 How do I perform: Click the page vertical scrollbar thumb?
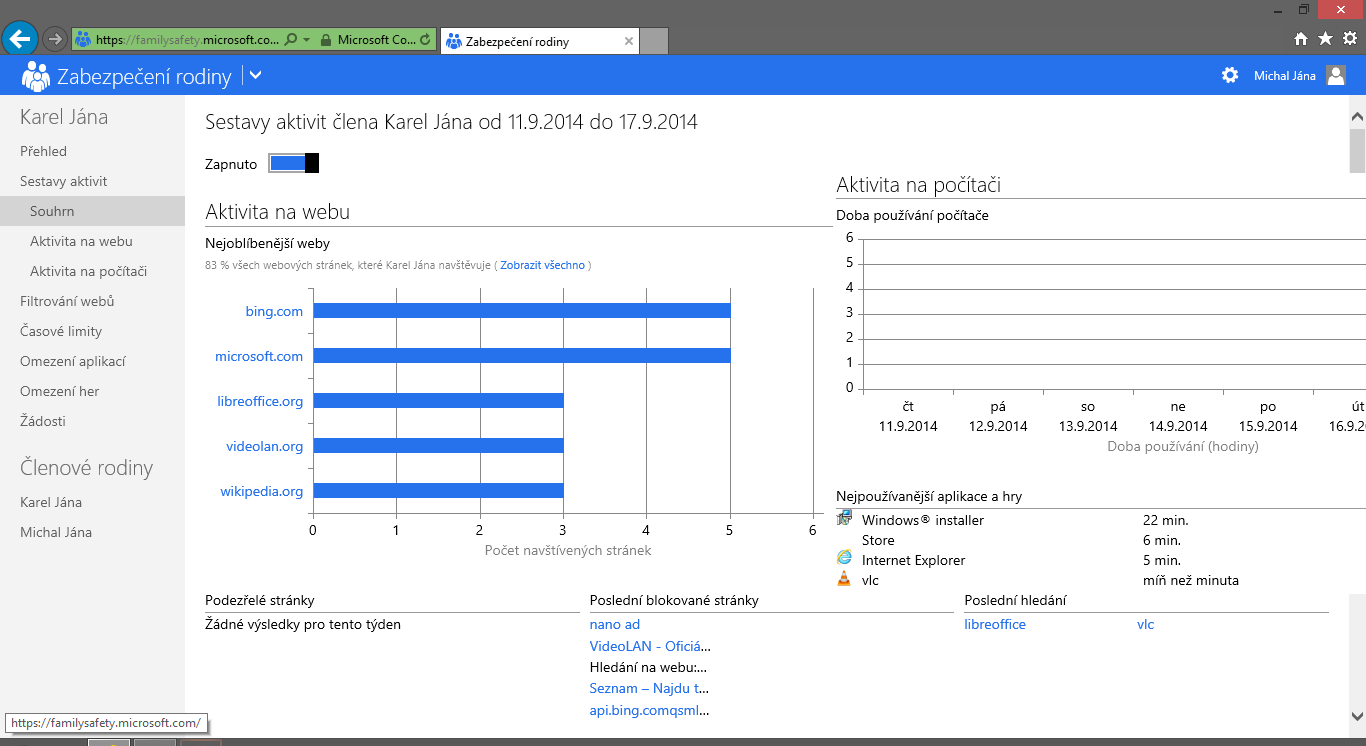pos(1357,150)
